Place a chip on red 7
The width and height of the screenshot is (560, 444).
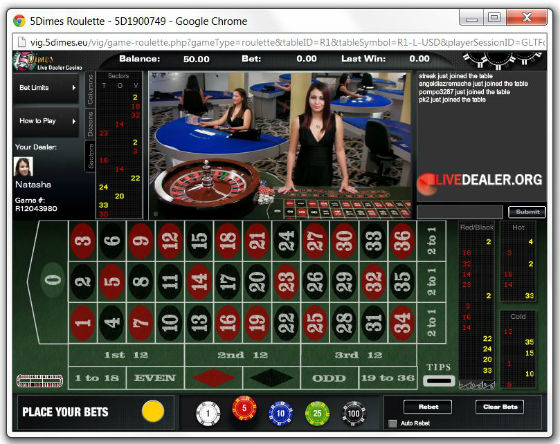point(141,323)
